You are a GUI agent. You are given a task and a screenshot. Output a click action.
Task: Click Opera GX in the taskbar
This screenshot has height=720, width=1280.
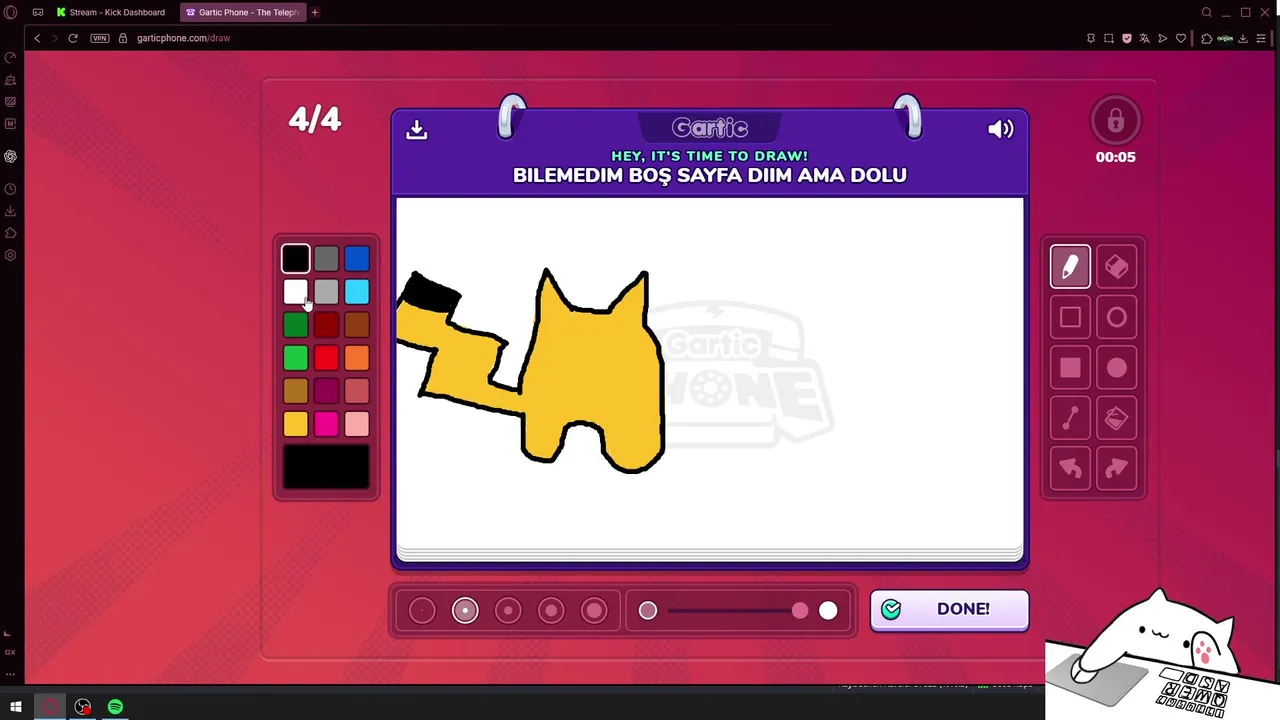(50, 707)
